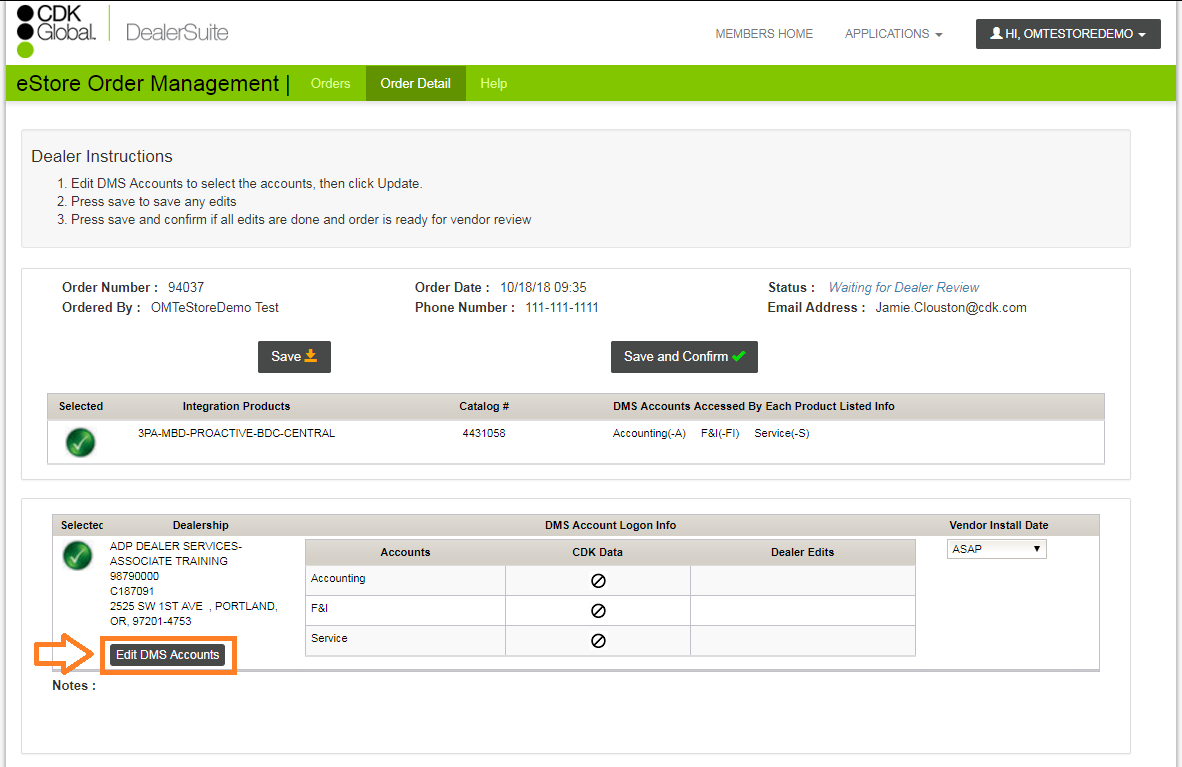Click the Waiting for Dealer Review status link
Screen dimensions: 1182x767
903,287
